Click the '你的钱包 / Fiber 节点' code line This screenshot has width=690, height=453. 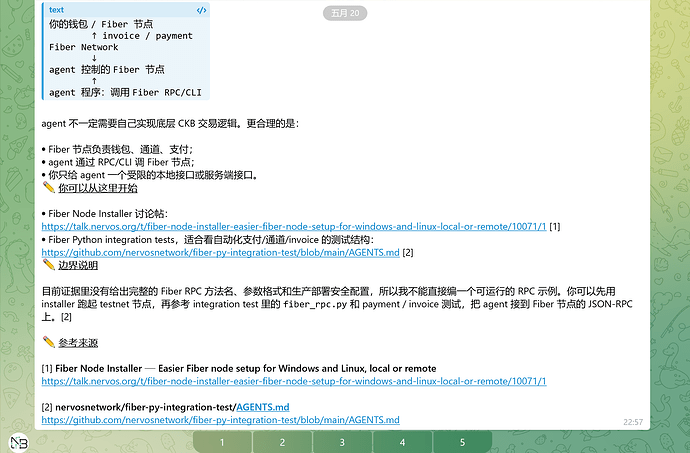pos(101,24)
